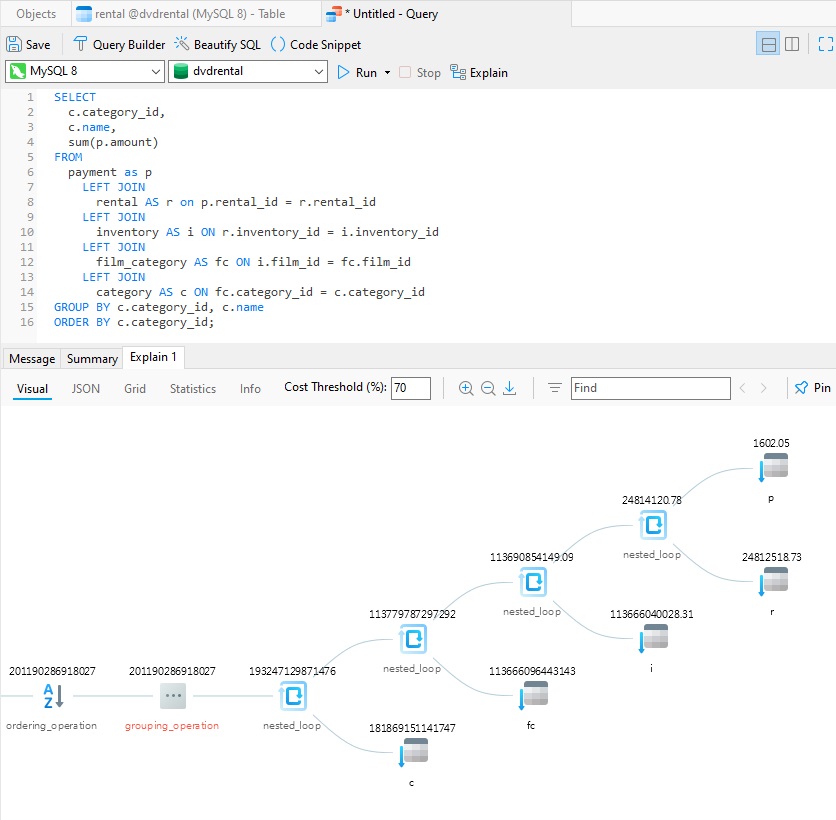Run the SQL query

(357, 73)
